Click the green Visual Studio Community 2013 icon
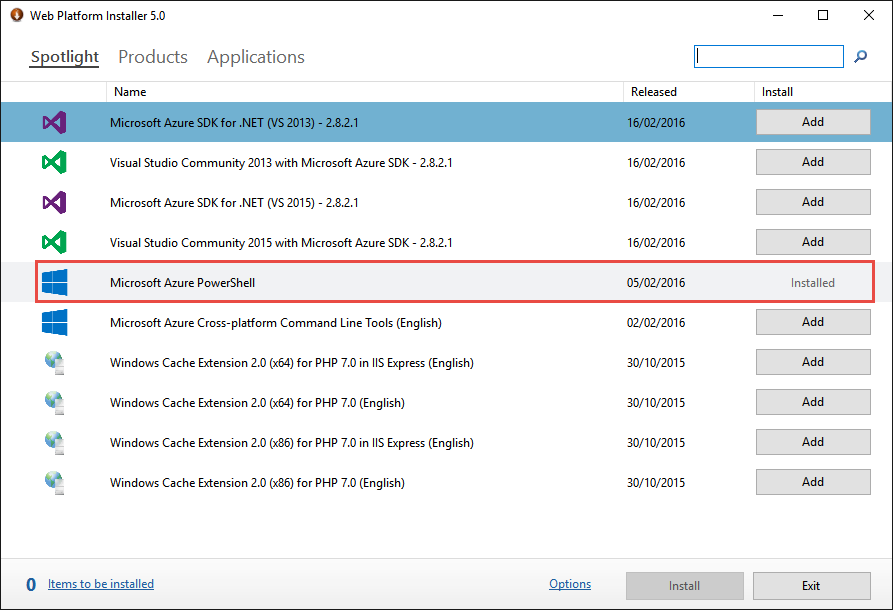893x610 pixels. (x=55, y=161)
